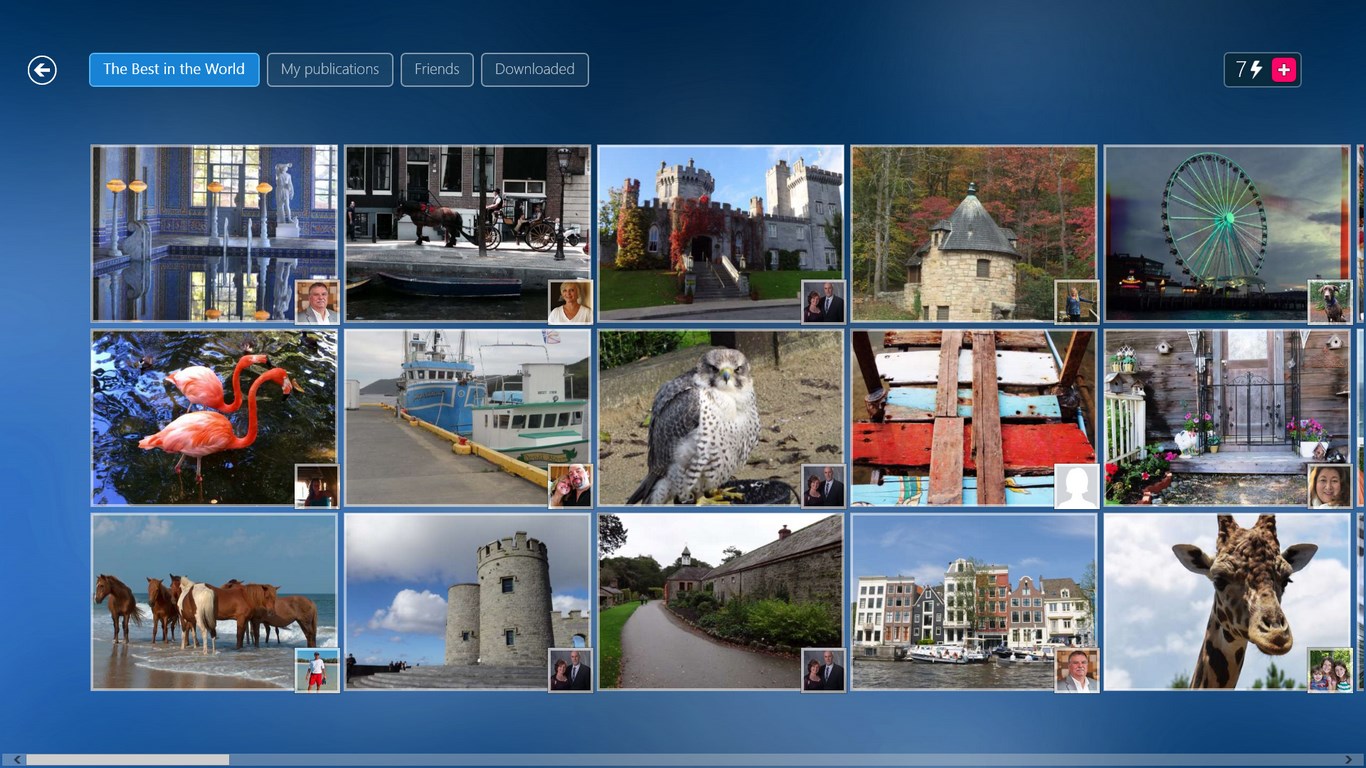The image size is (1366, 768).
Task: Open author avatar on ivy castle photo
Action: 823,302
